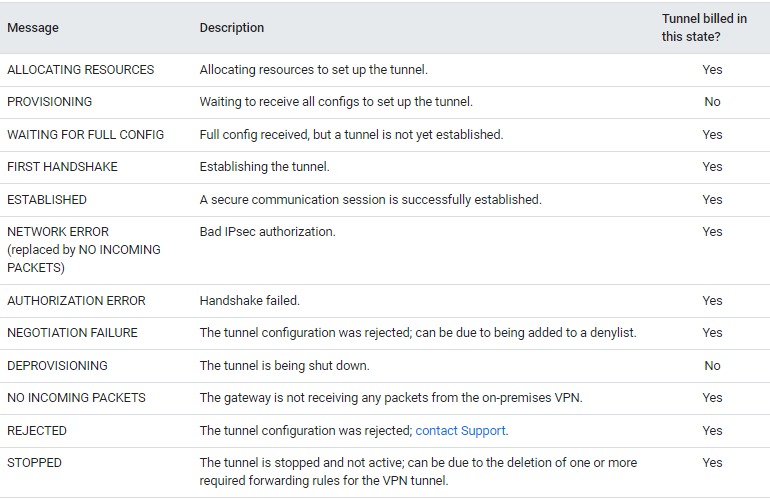
Task: Select the PROVISIONING message cell
Action: tap(50, 102)
